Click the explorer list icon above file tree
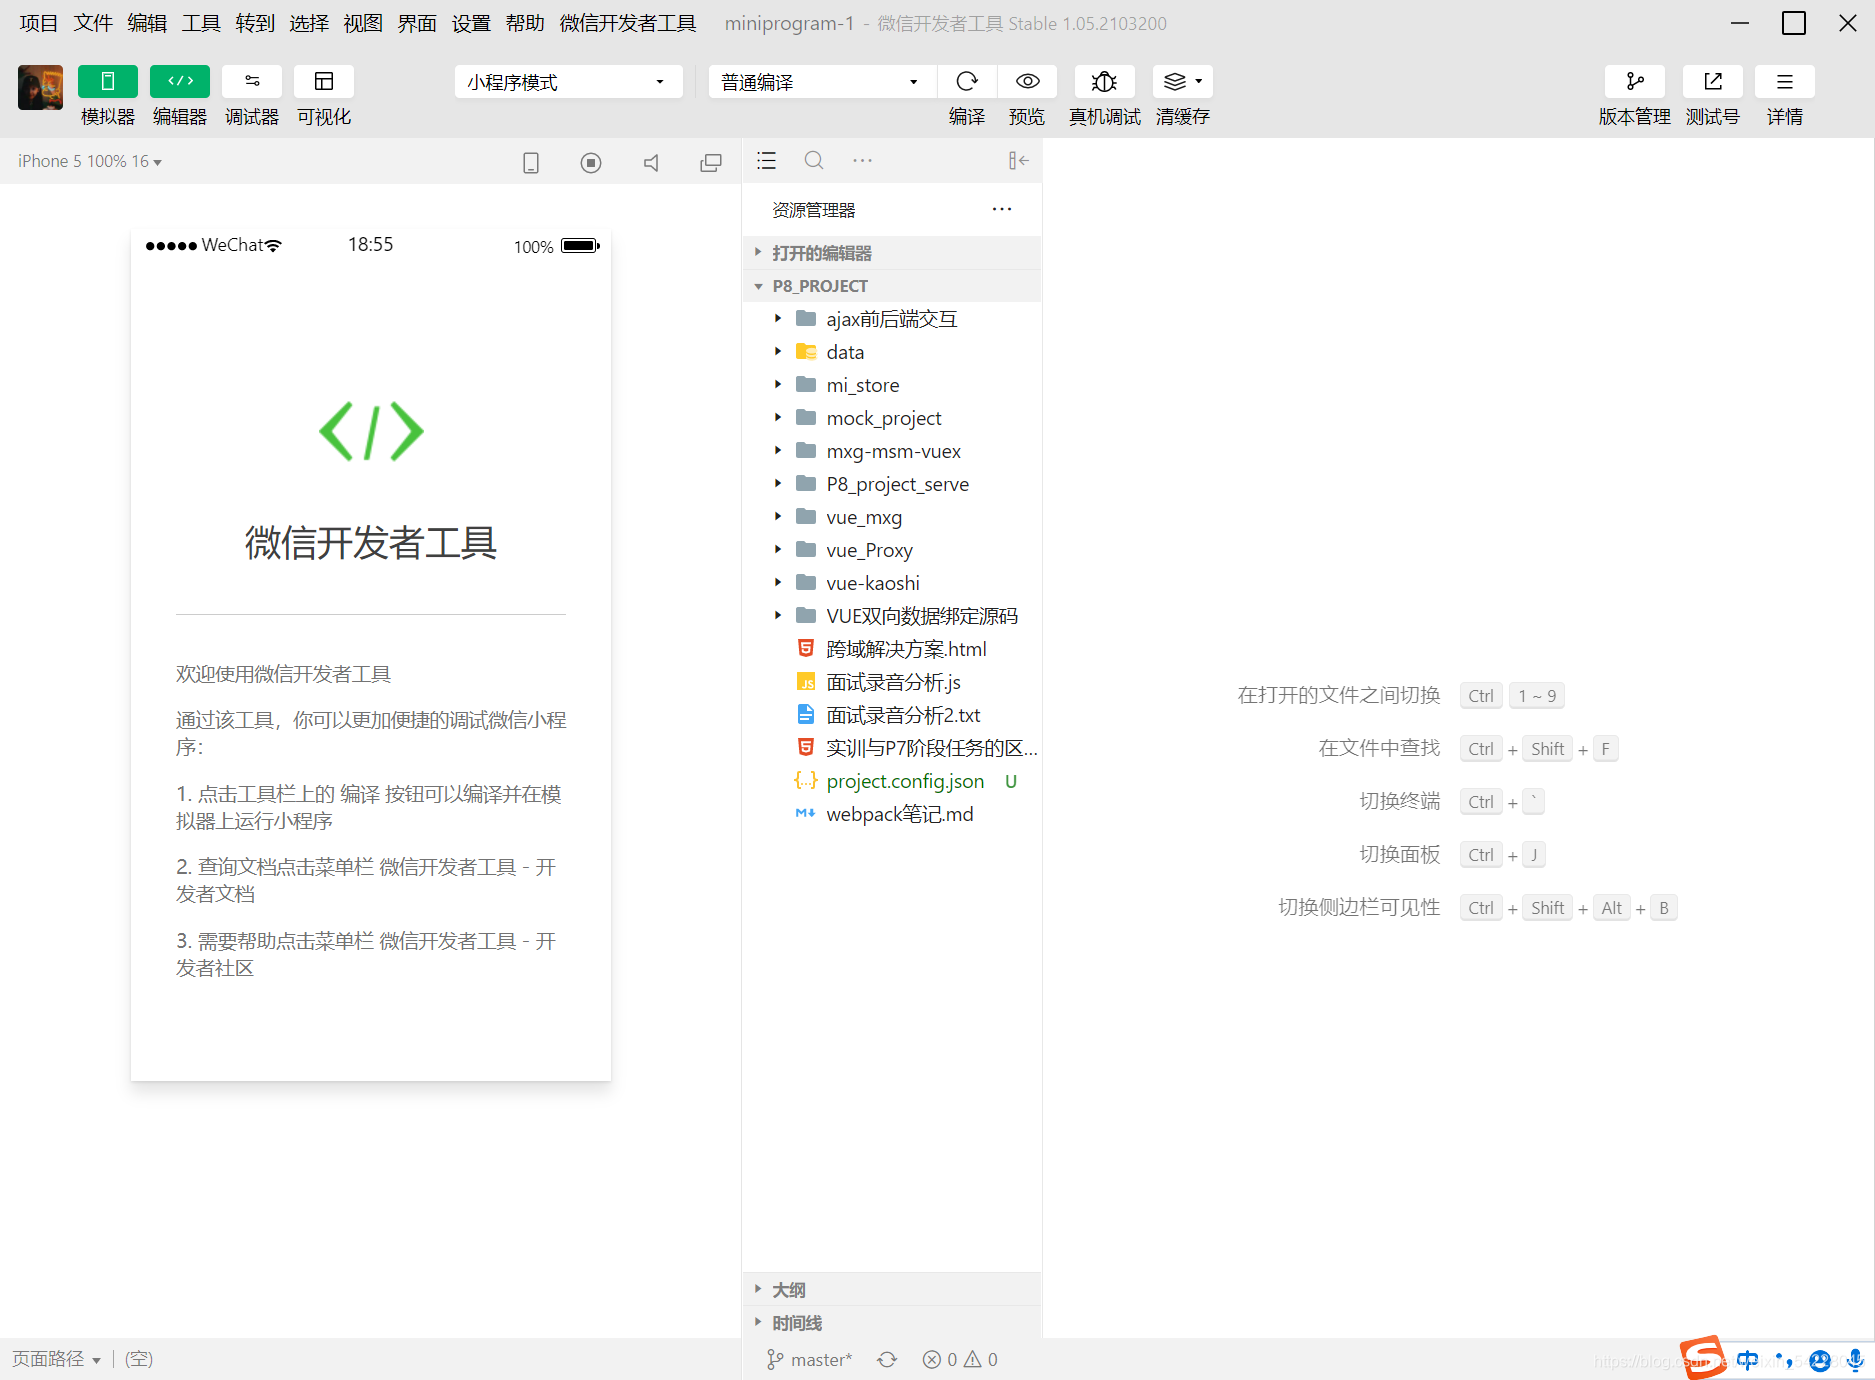The image size is (1875, 1380). click(767, 160)
